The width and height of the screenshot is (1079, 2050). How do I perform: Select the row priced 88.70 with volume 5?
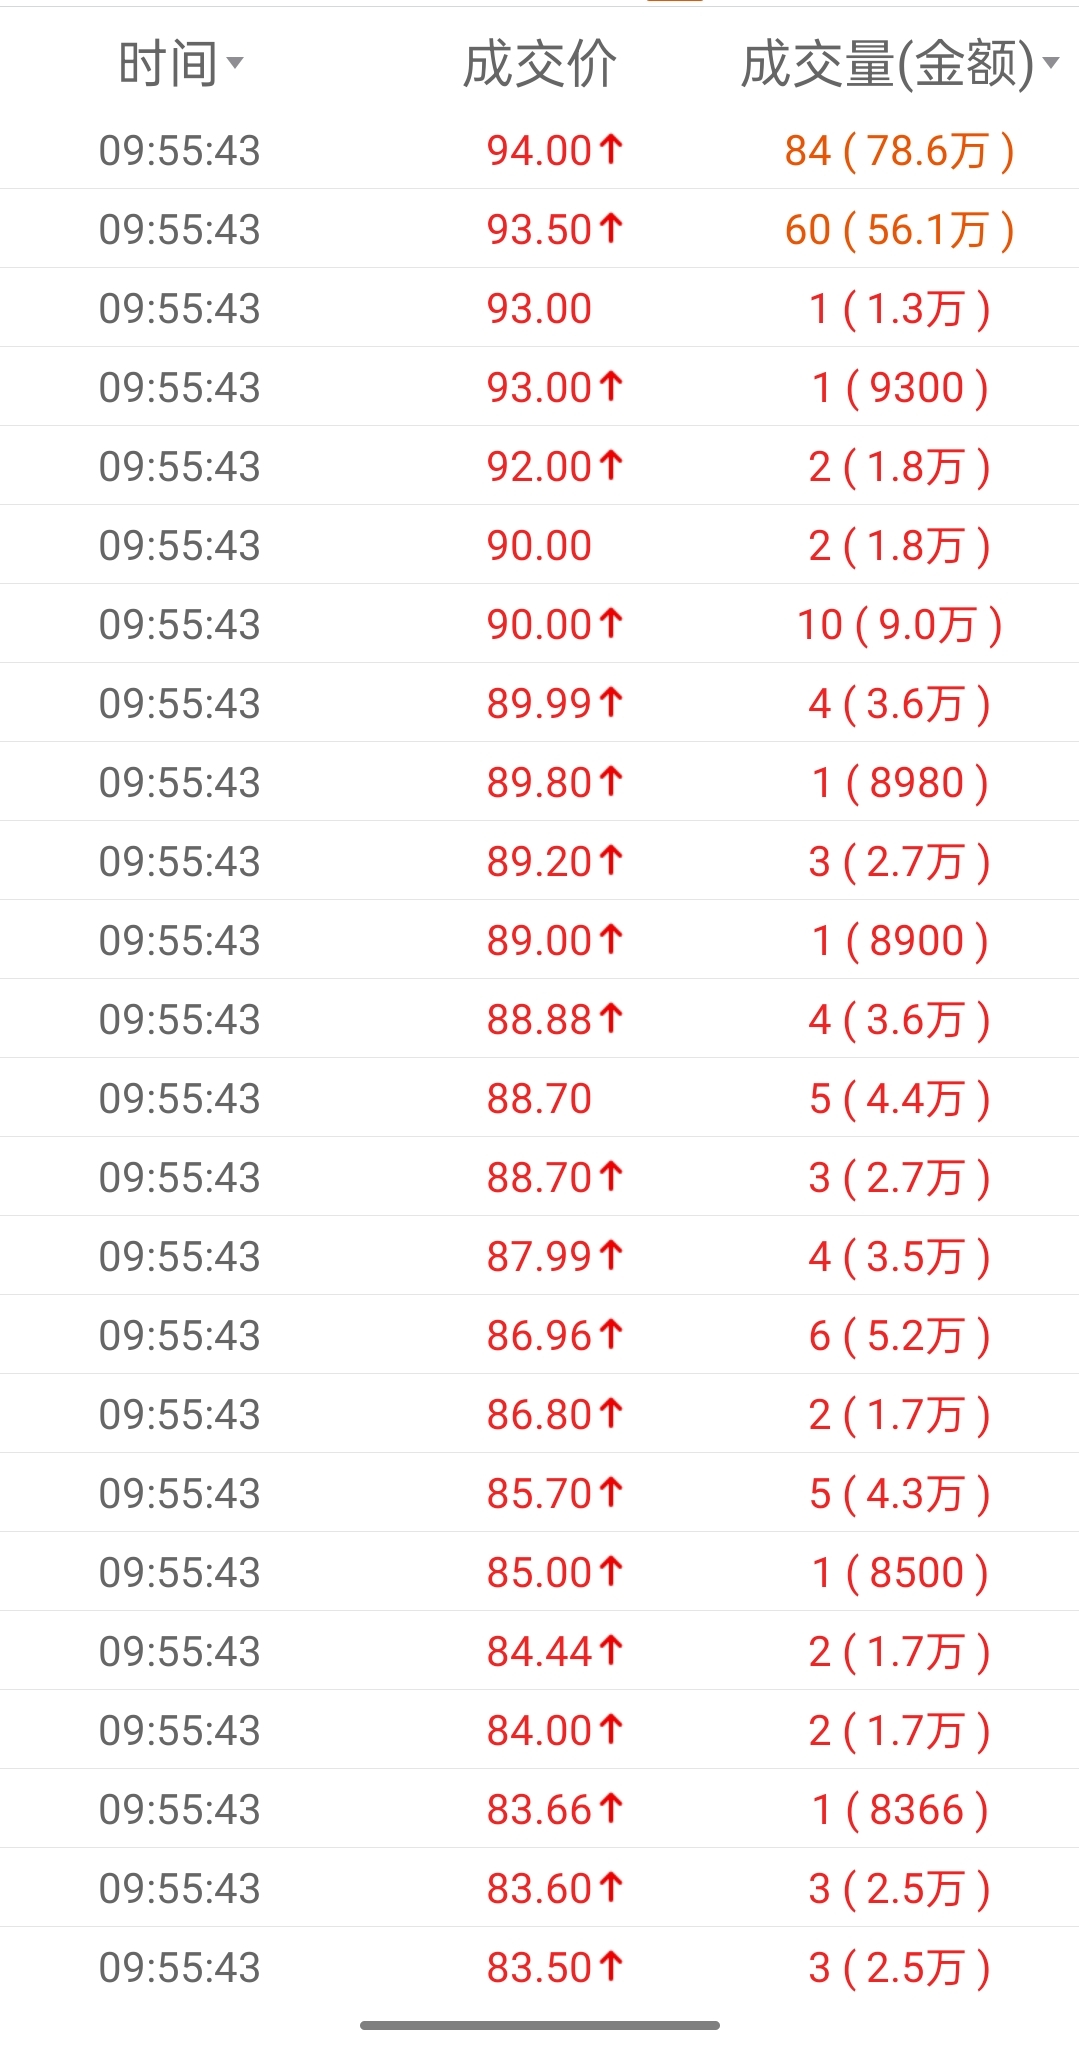tap(539, 1098)
